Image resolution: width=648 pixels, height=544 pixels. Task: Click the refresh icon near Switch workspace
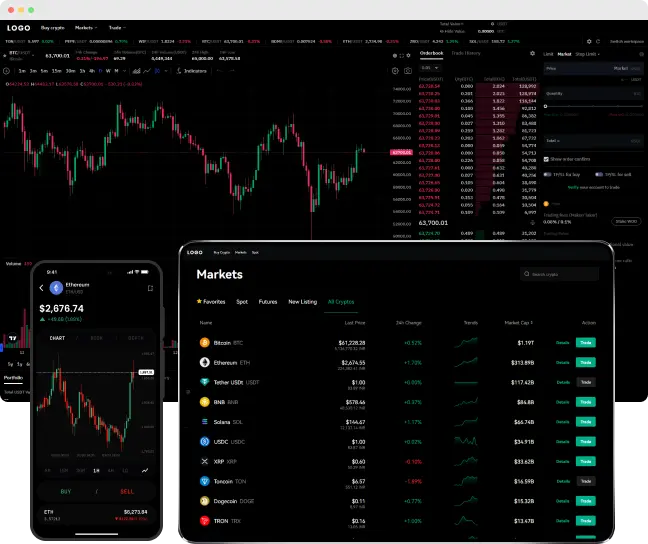tap(598, 41)
